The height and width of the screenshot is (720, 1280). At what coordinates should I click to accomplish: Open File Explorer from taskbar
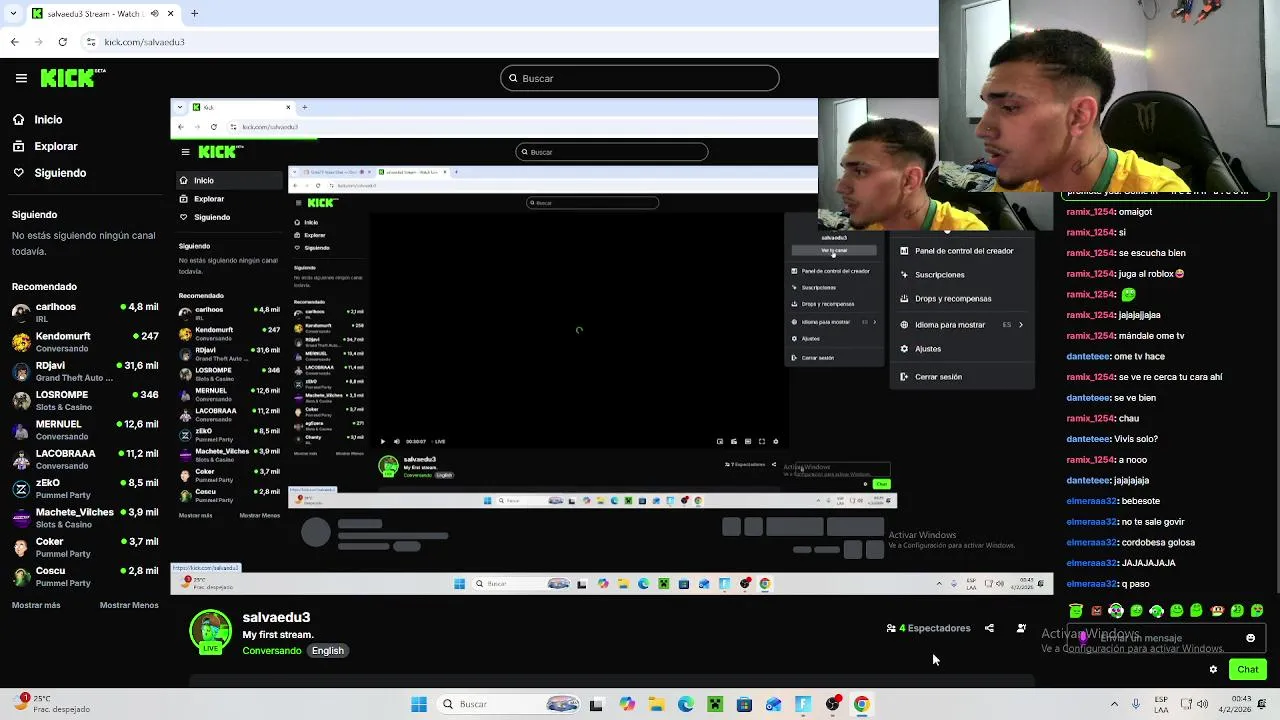(656, 704)
